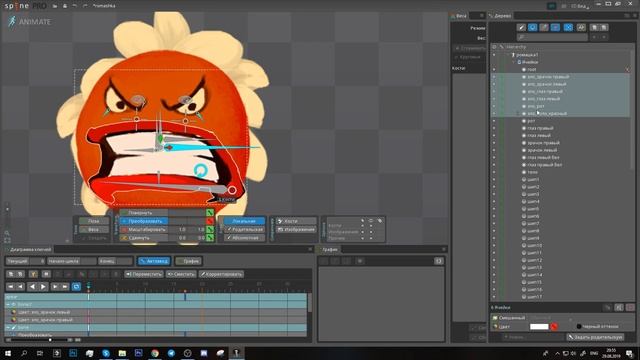Move the dopesheet zoom slider
Screen dimensions: 640x360
coord(50,340)
